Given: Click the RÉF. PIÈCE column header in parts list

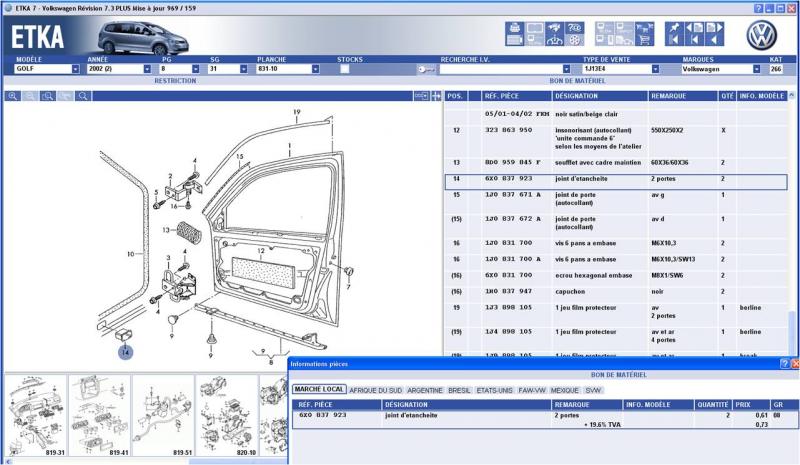Looking at the screenshot, I should pos(516,96).
